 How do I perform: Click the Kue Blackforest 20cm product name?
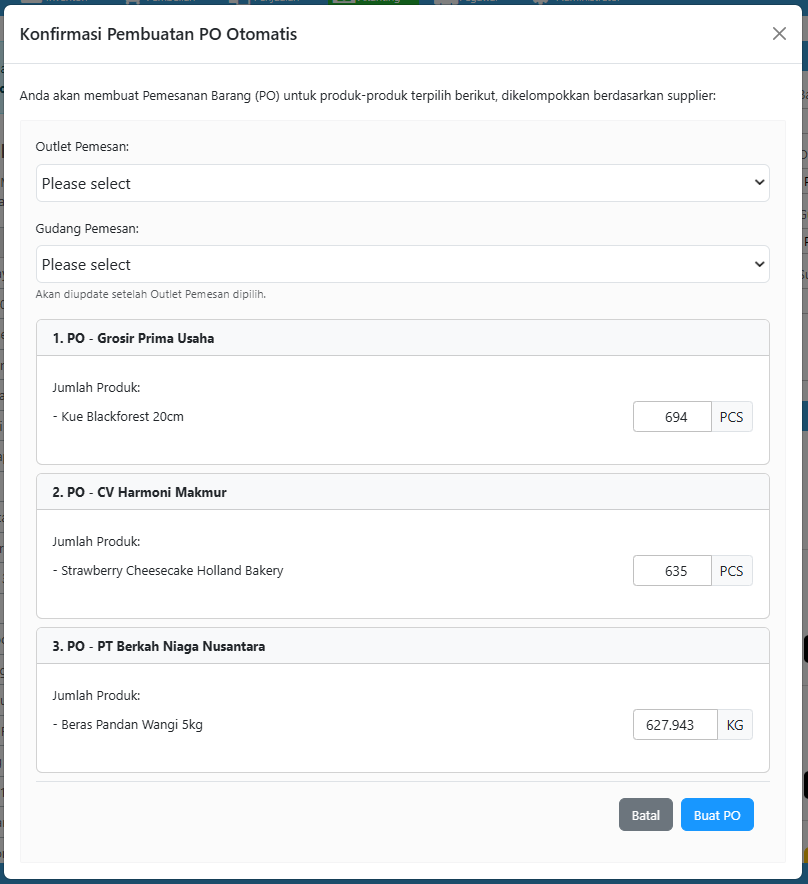pos(122,417)
